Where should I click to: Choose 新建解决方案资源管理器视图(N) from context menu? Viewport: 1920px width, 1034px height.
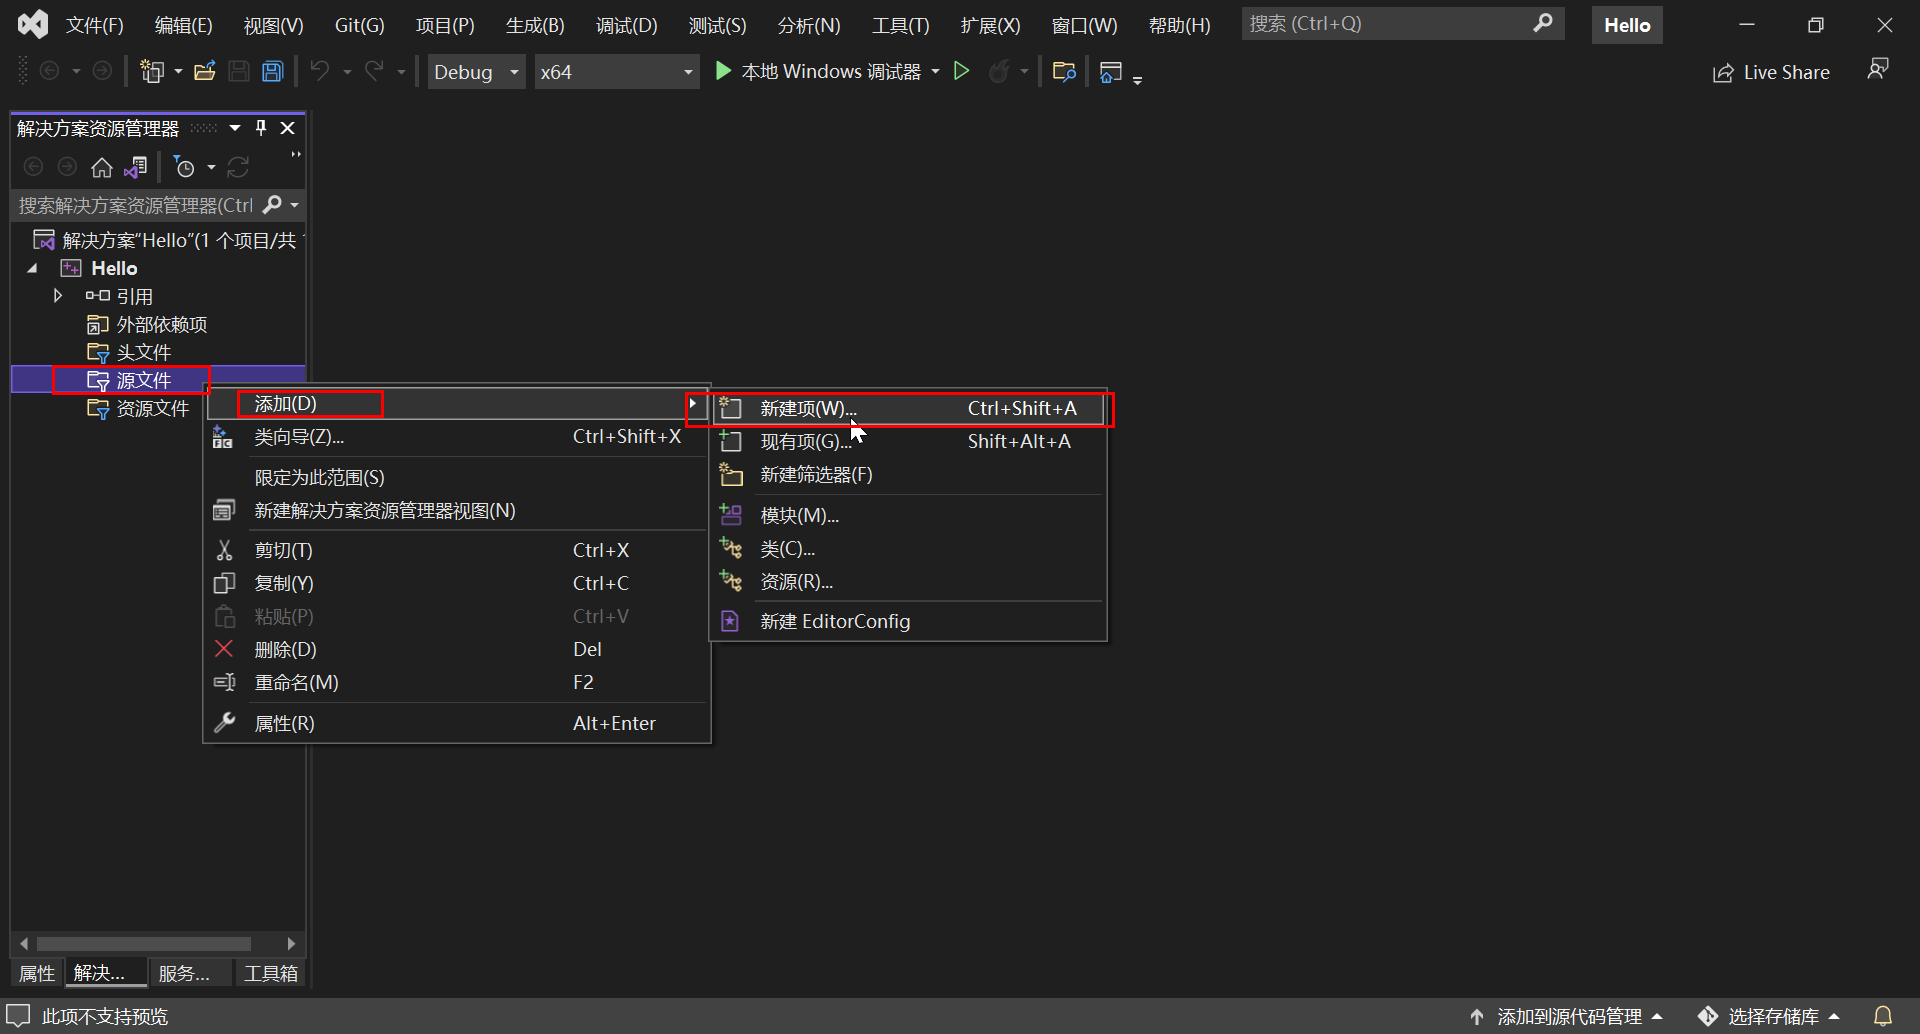point(457,510)
